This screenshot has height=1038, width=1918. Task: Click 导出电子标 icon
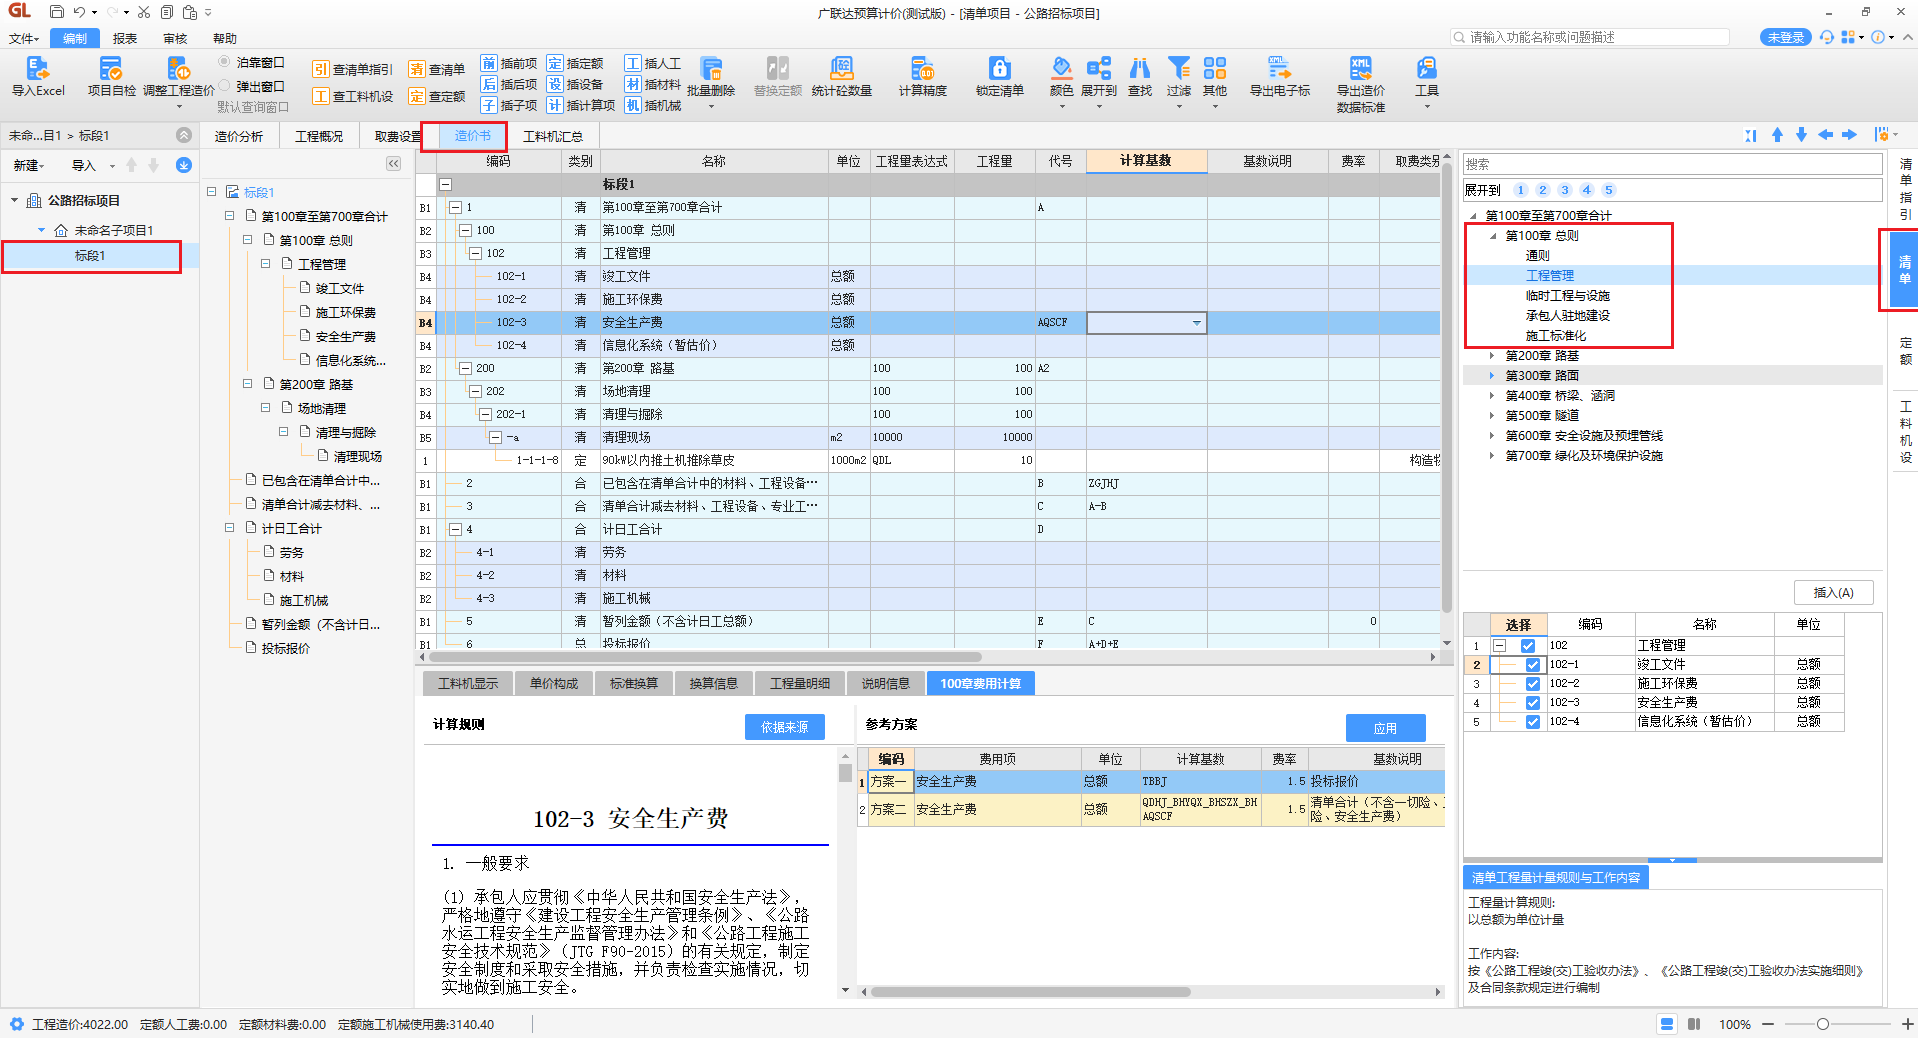(1279, 68)
